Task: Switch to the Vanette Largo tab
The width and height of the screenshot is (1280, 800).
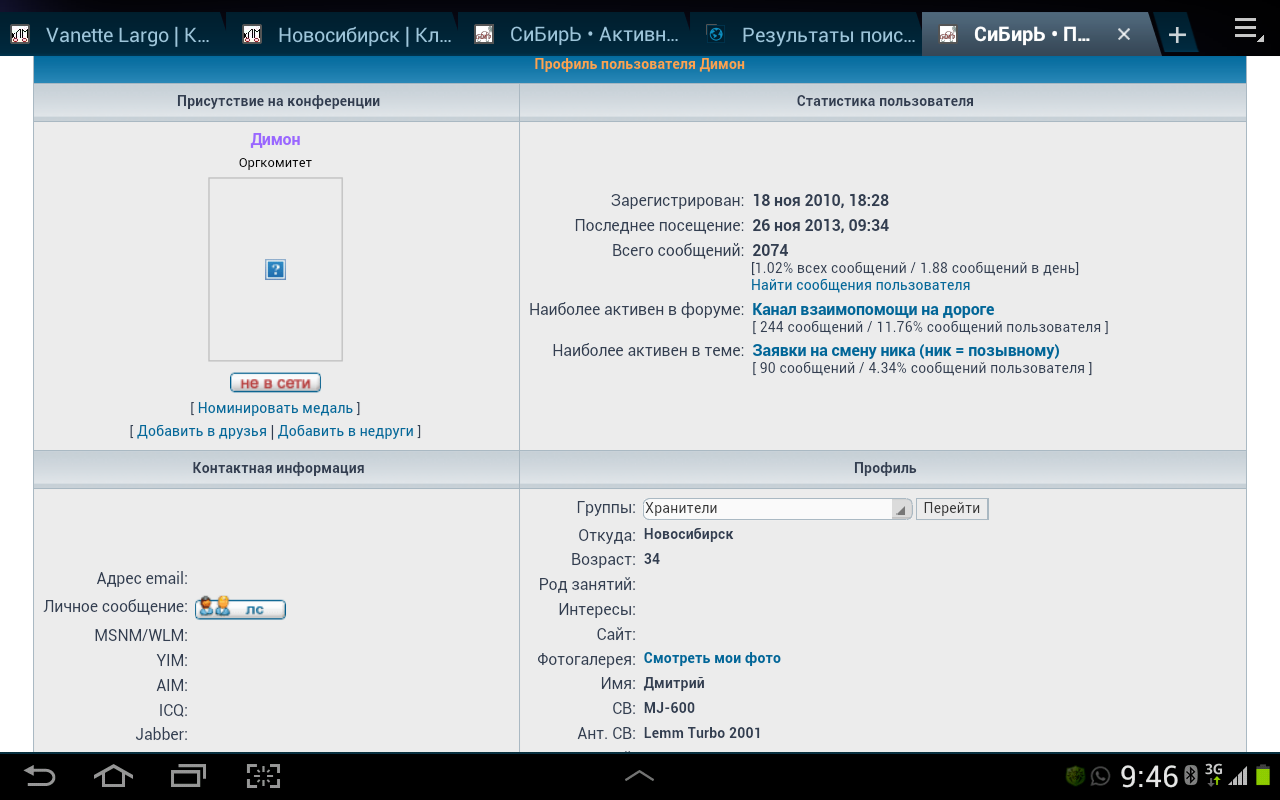Action: pyautogui.click(x=115, y=35)
